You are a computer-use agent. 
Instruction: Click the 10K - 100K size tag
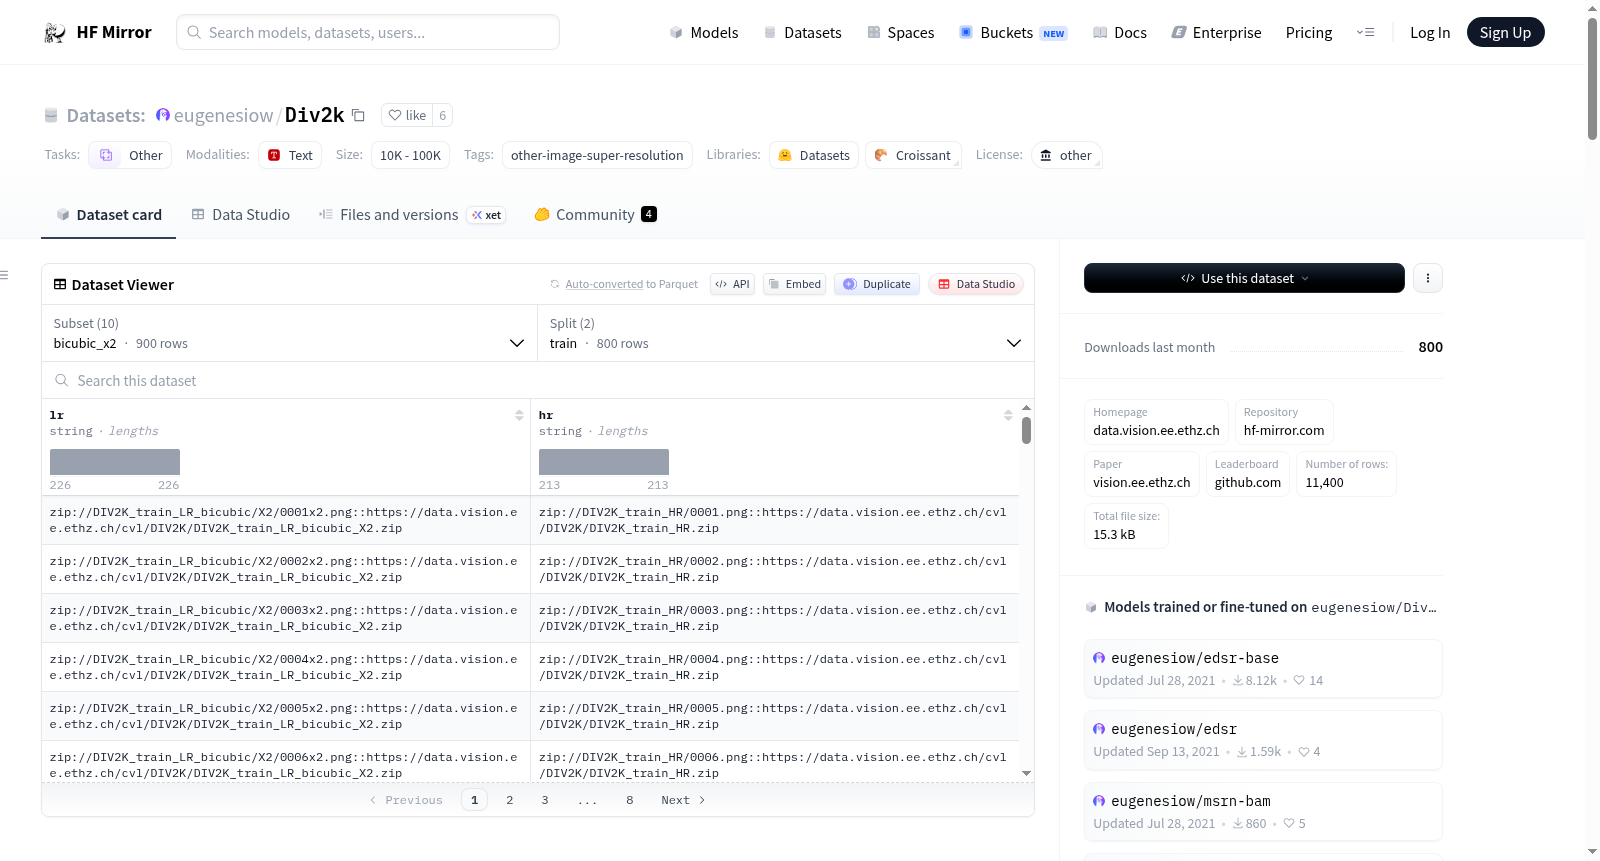click(x=410, y=155)
